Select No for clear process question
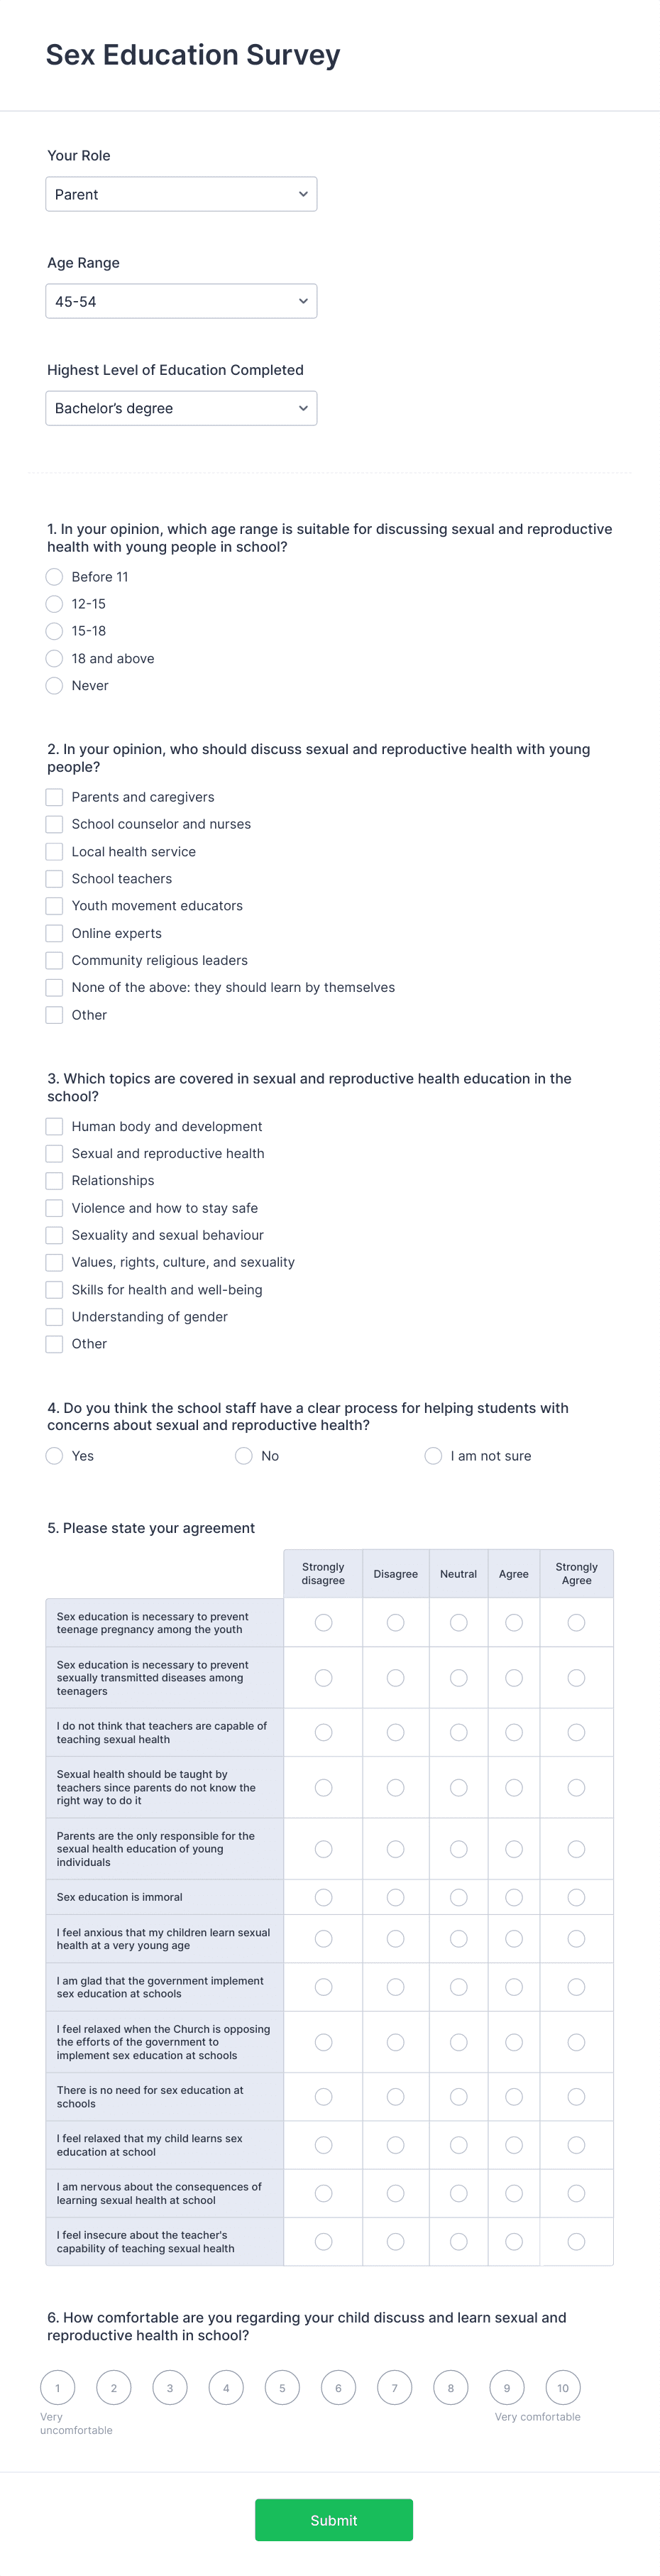Image resolution: width=660 pixels, height=2576 pixels. pos(244,1456)
